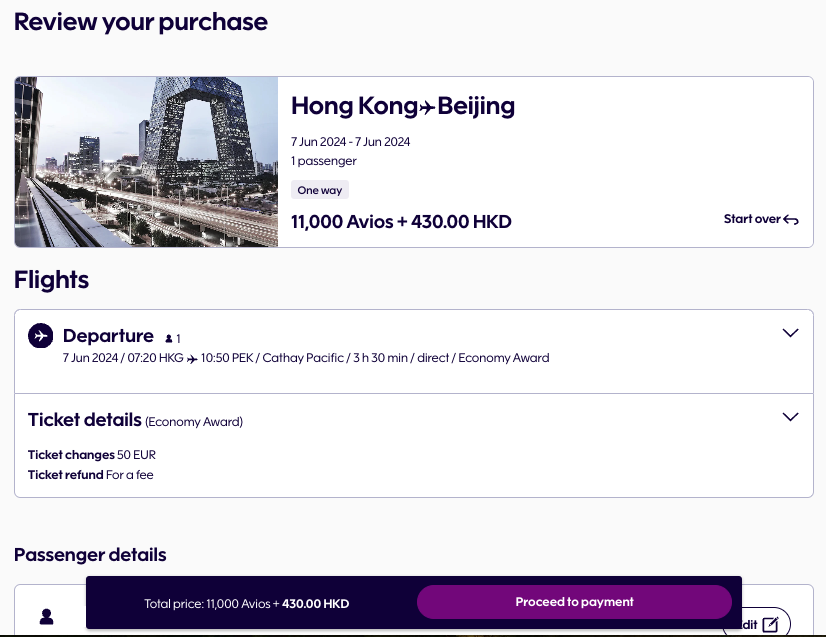Screen dimensions: 826x637
Task: Click the One way trip badge
Action: (x=320, y=190)
